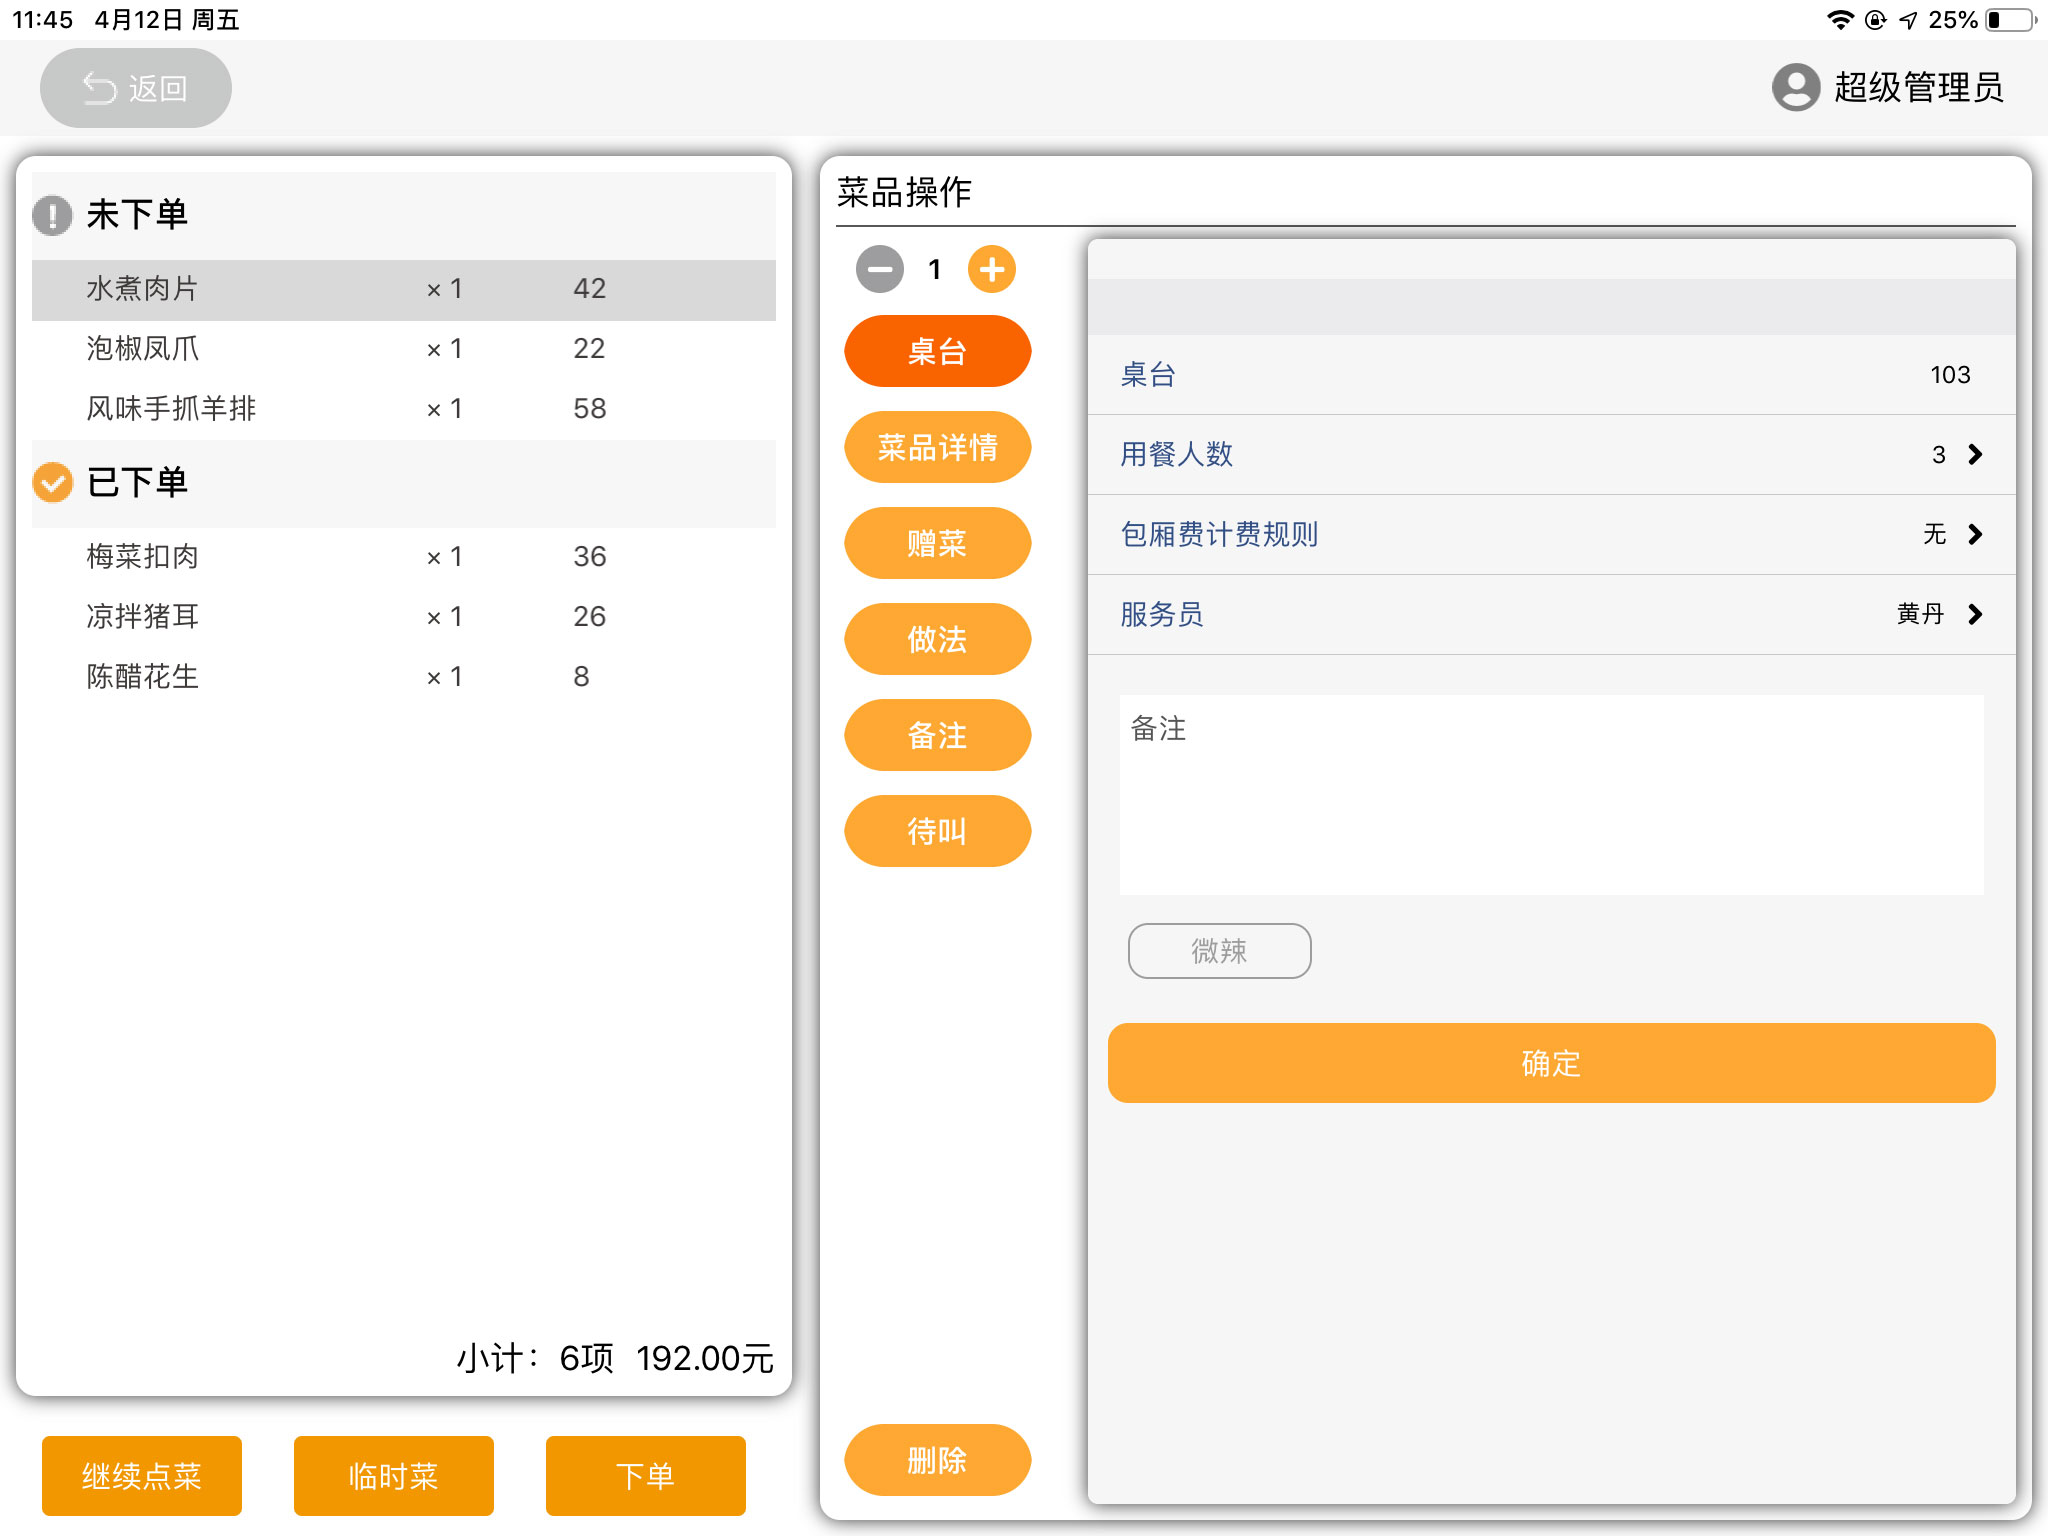The image size is (2048, 1536).
Task: Click the 未下单 exclamation icon
Action: point(52,215)
